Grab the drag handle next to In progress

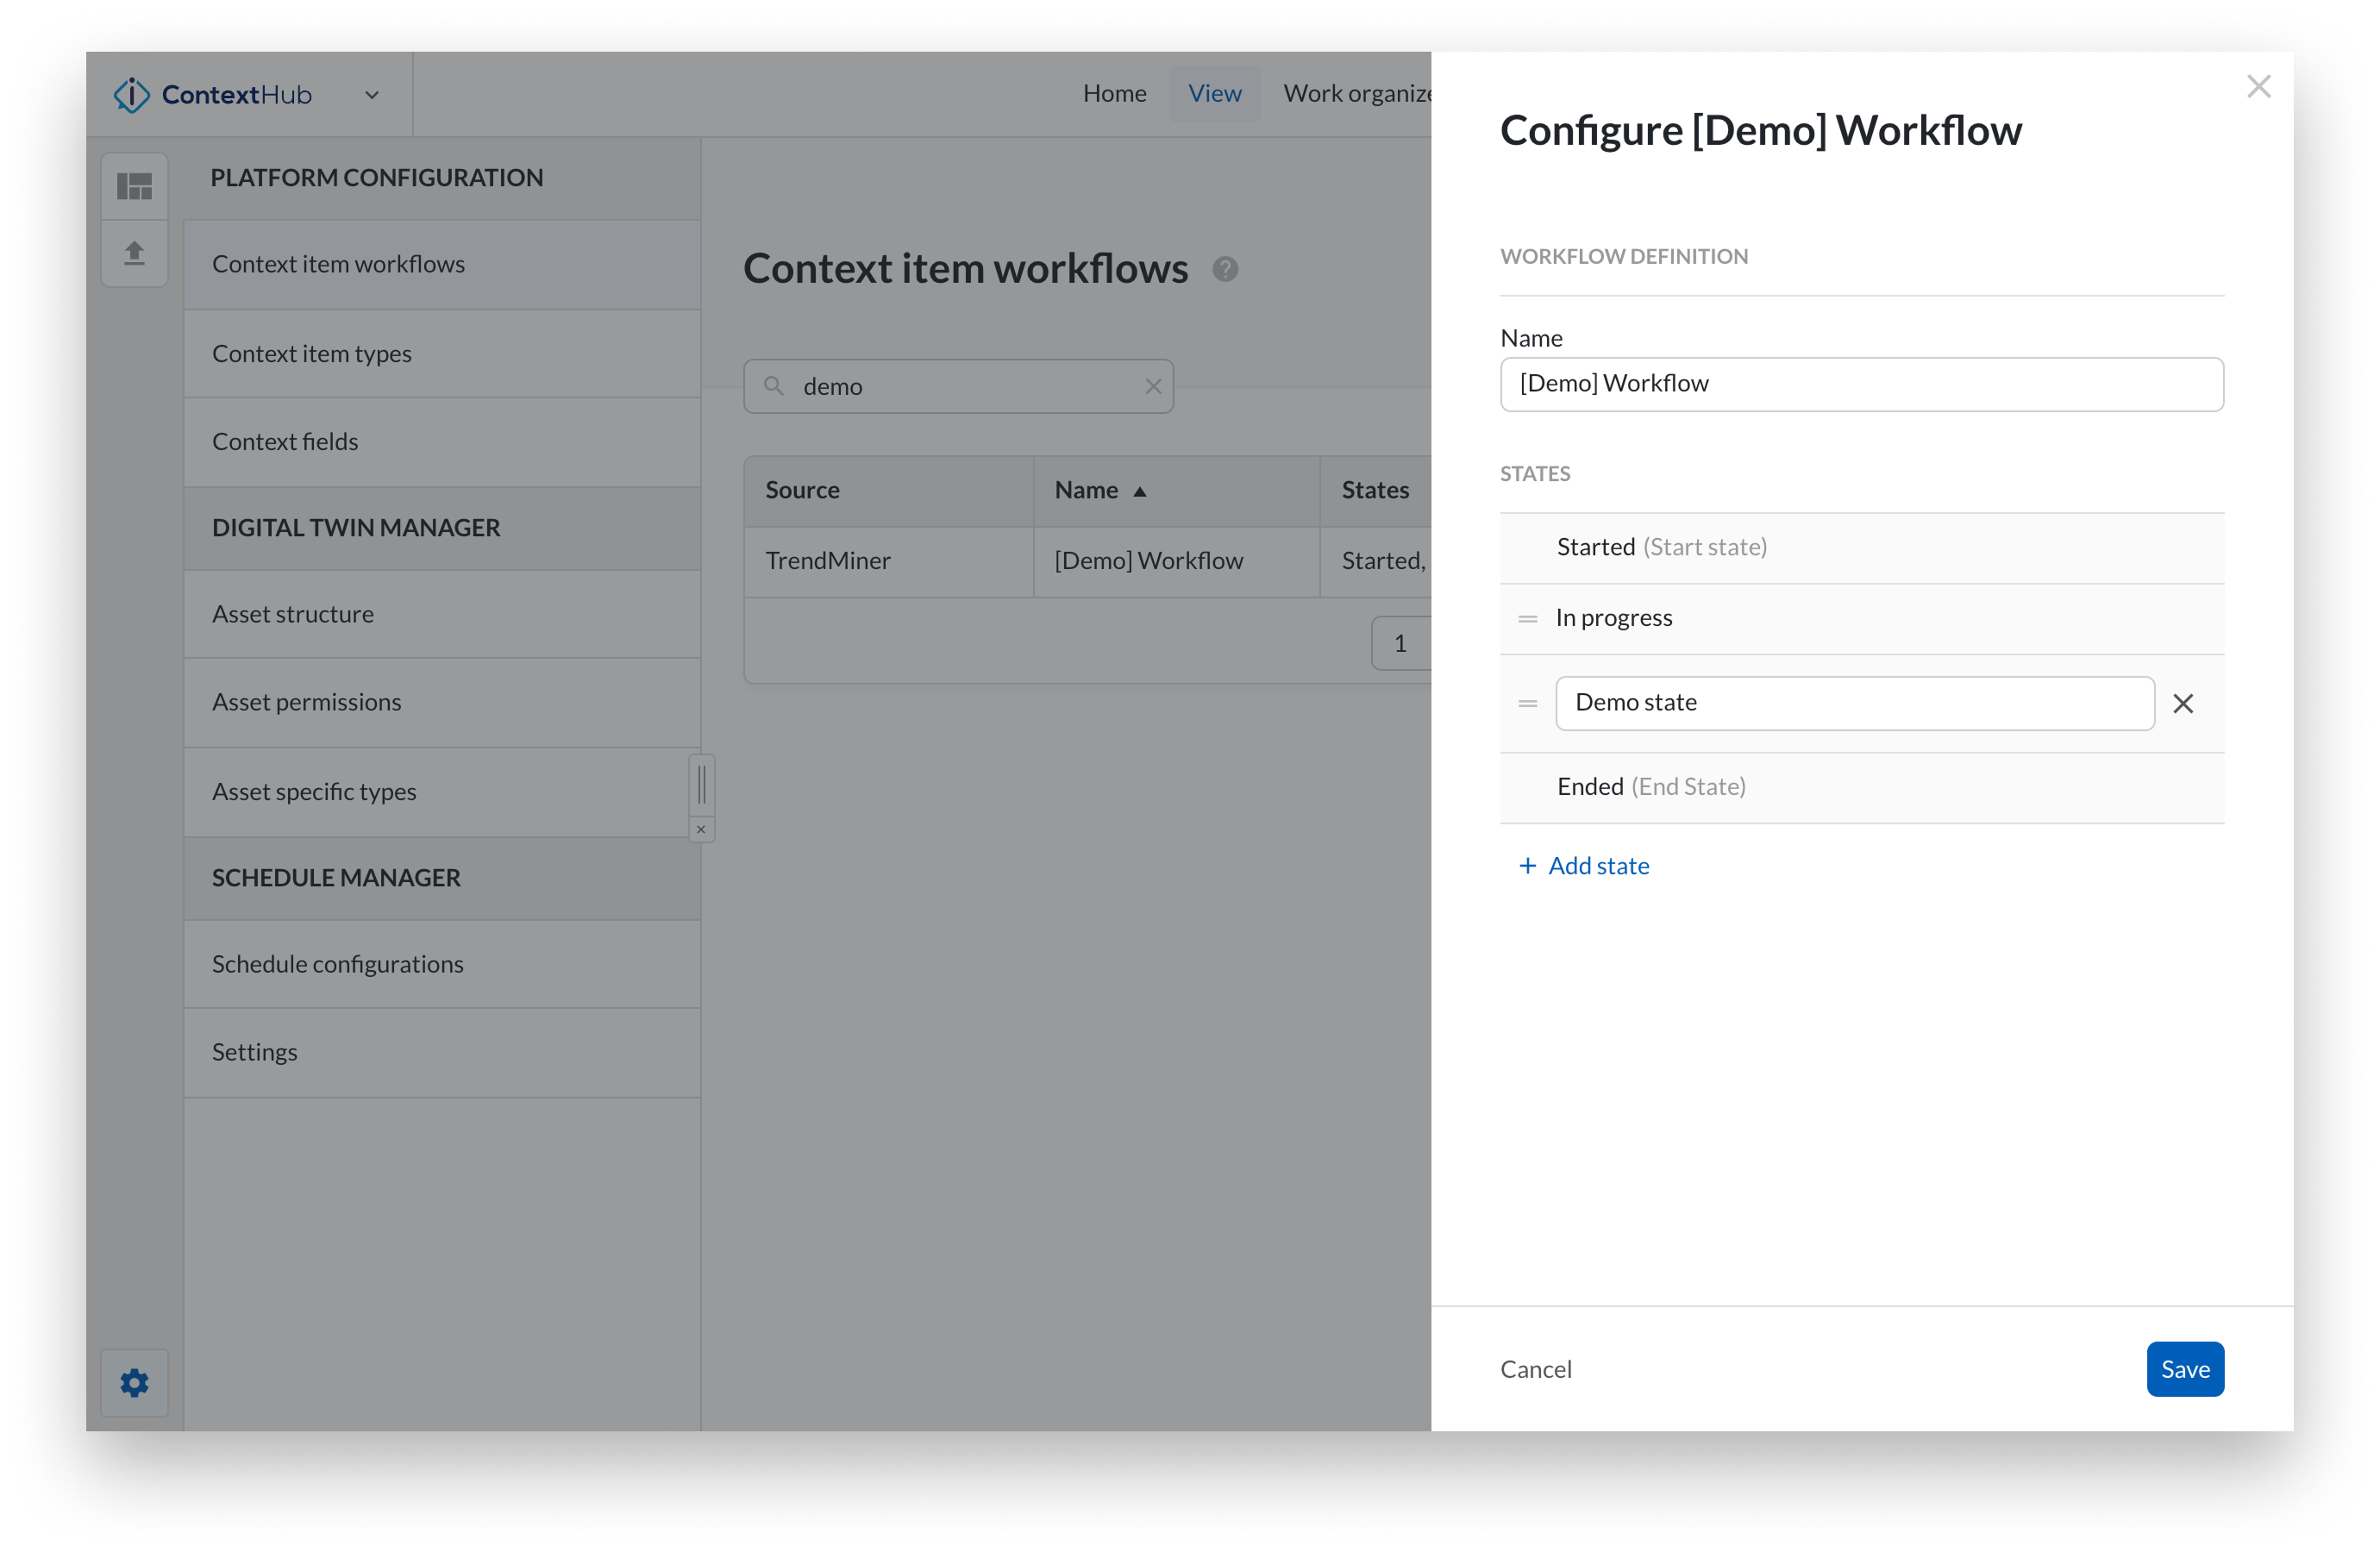click(1527, 618)
